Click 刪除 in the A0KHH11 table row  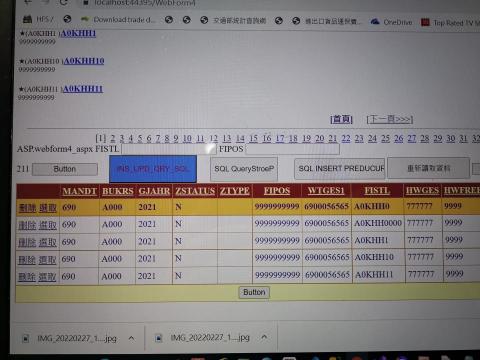(x=27, y=277)
